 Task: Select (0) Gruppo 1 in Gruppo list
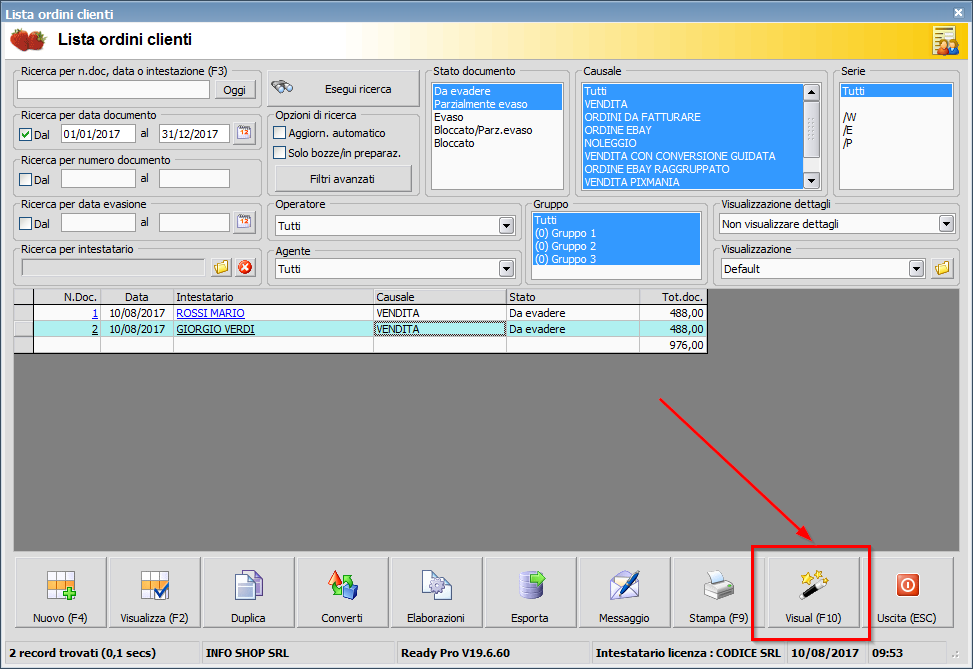[616, 233]
